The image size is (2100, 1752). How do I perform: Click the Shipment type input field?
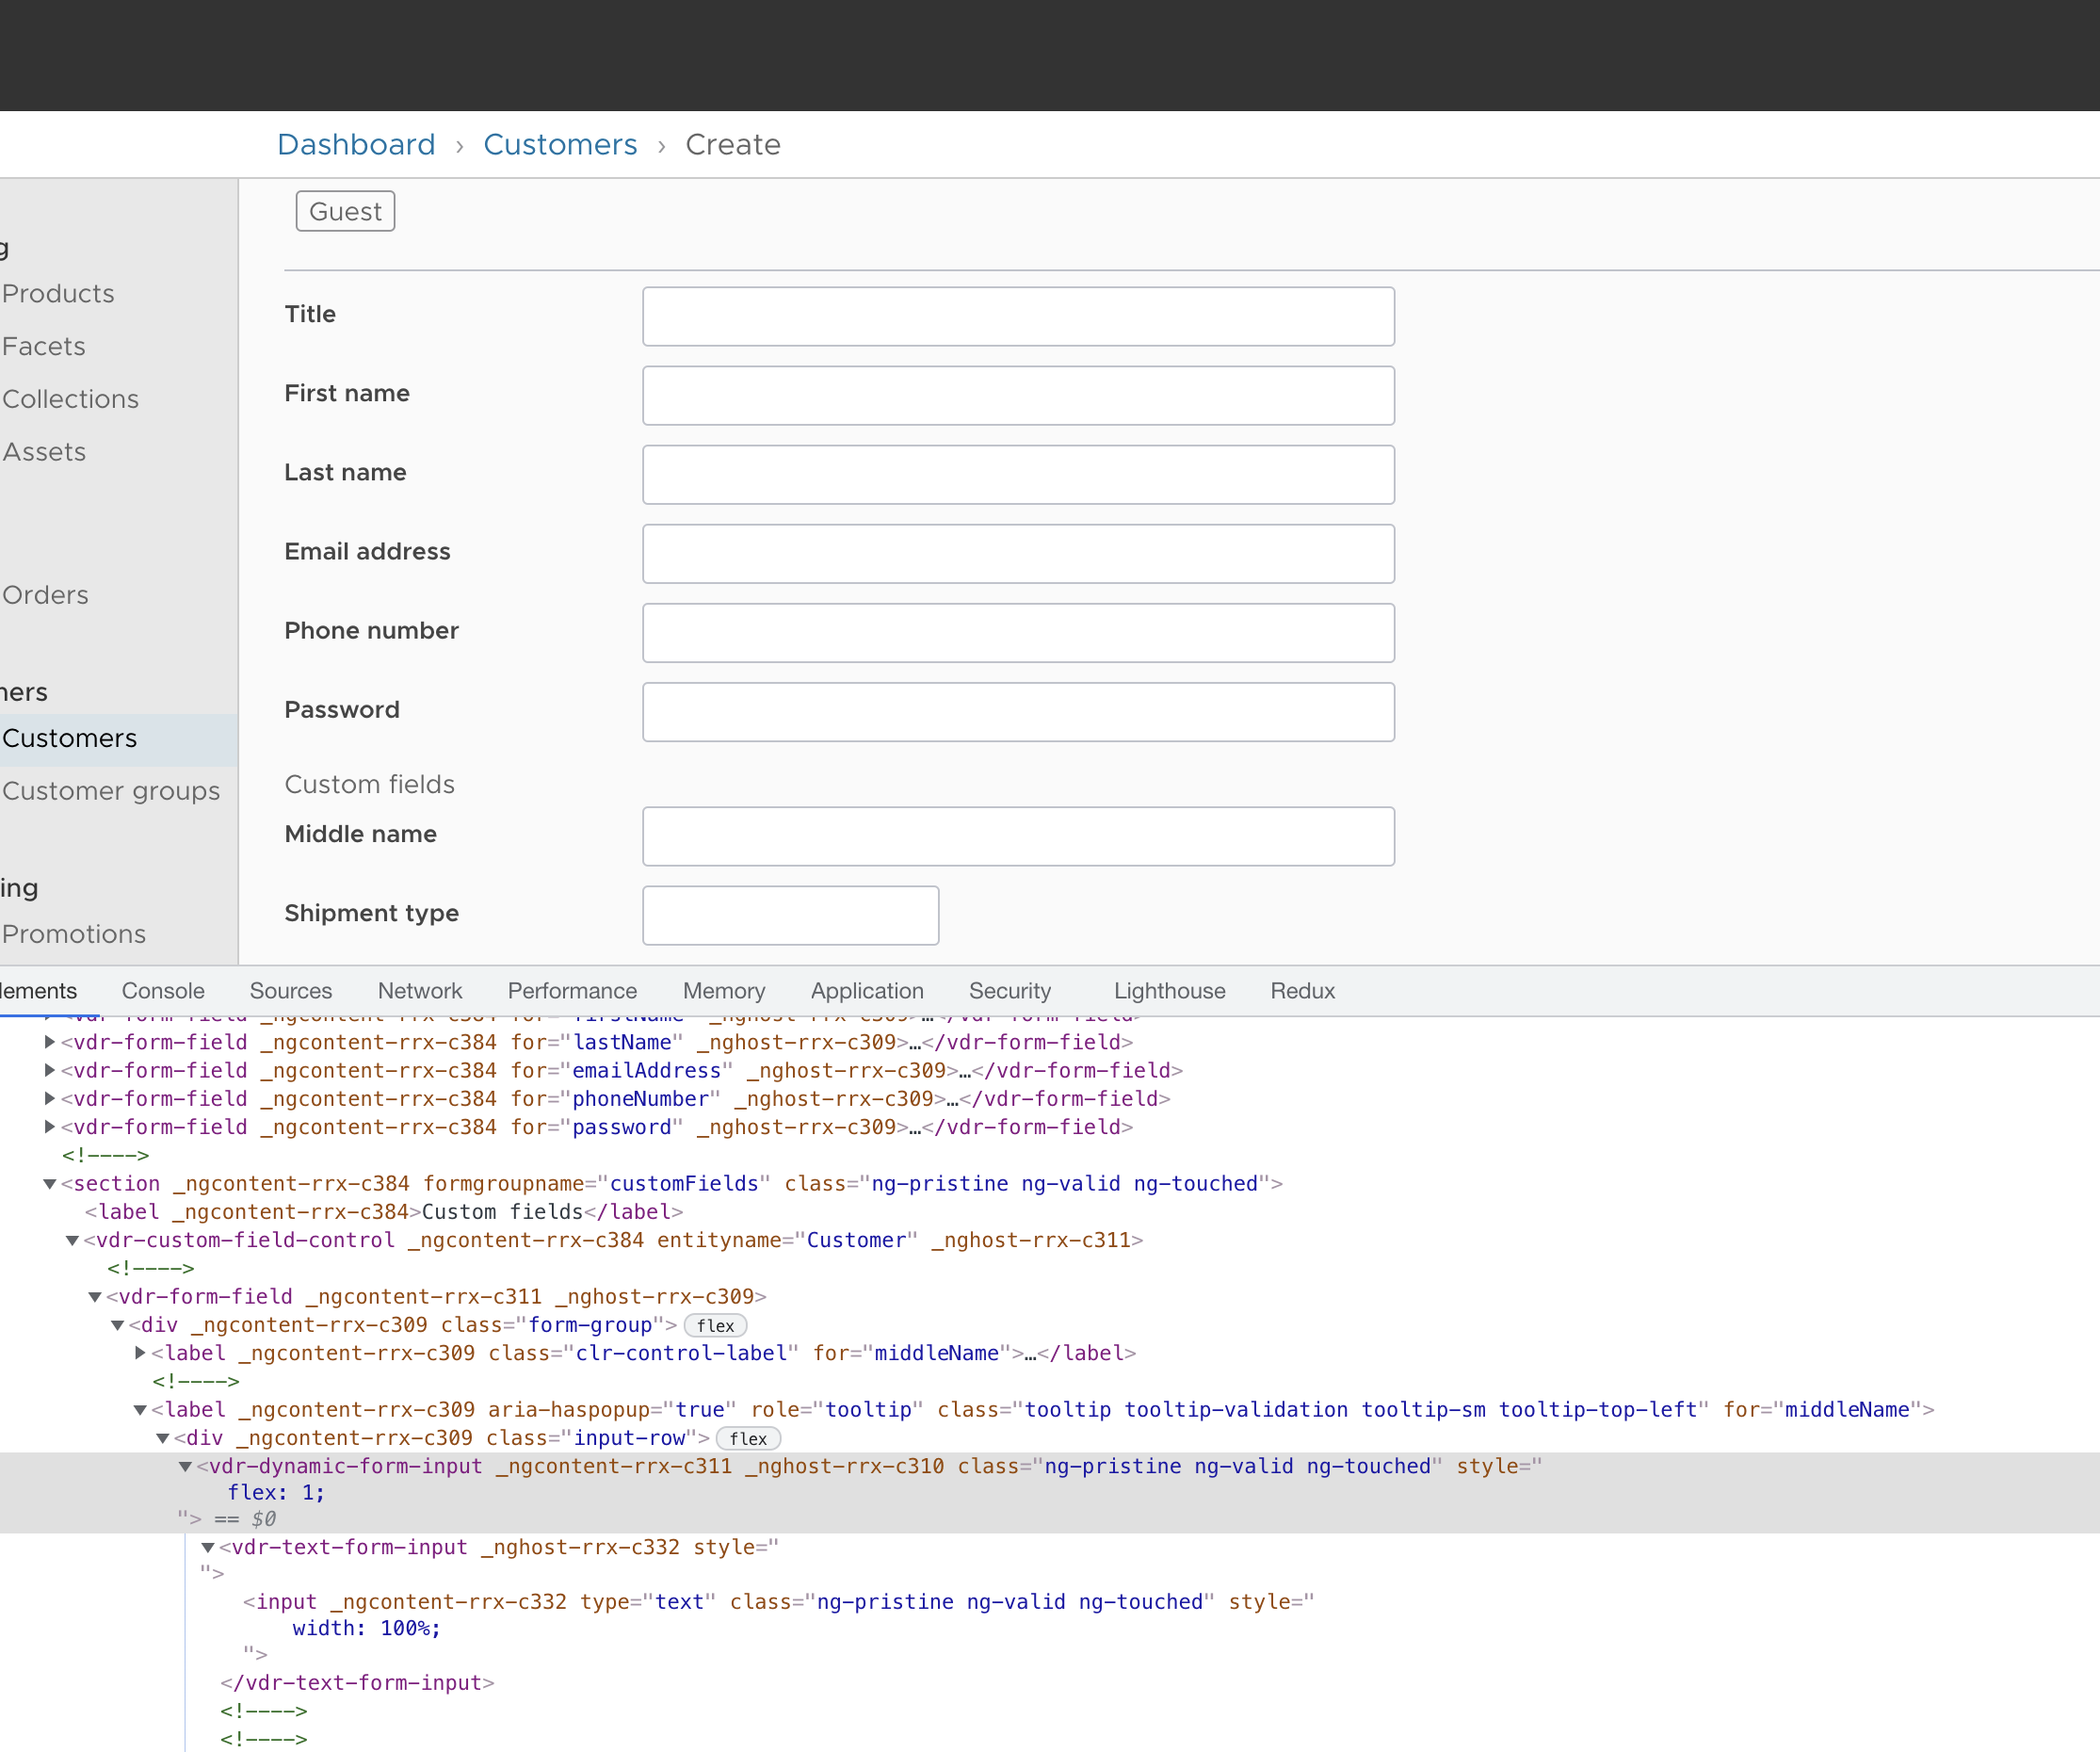point(790,915)
